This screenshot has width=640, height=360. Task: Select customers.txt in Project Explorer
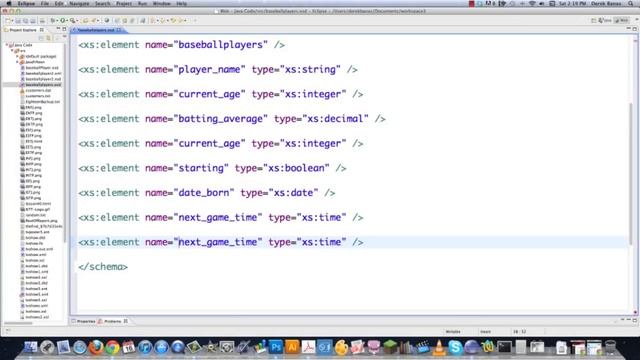38,96
